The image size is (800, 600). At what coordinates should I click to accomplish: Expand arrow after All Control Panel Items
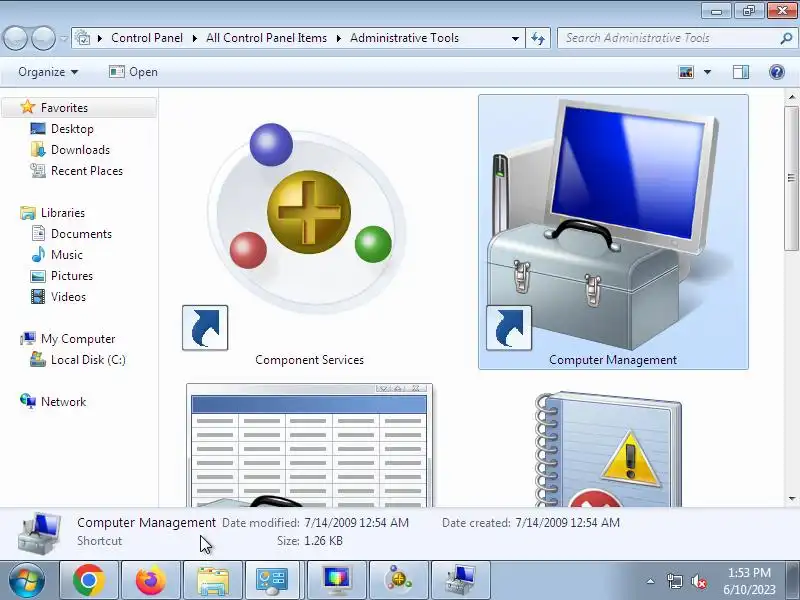pos(338,38)
